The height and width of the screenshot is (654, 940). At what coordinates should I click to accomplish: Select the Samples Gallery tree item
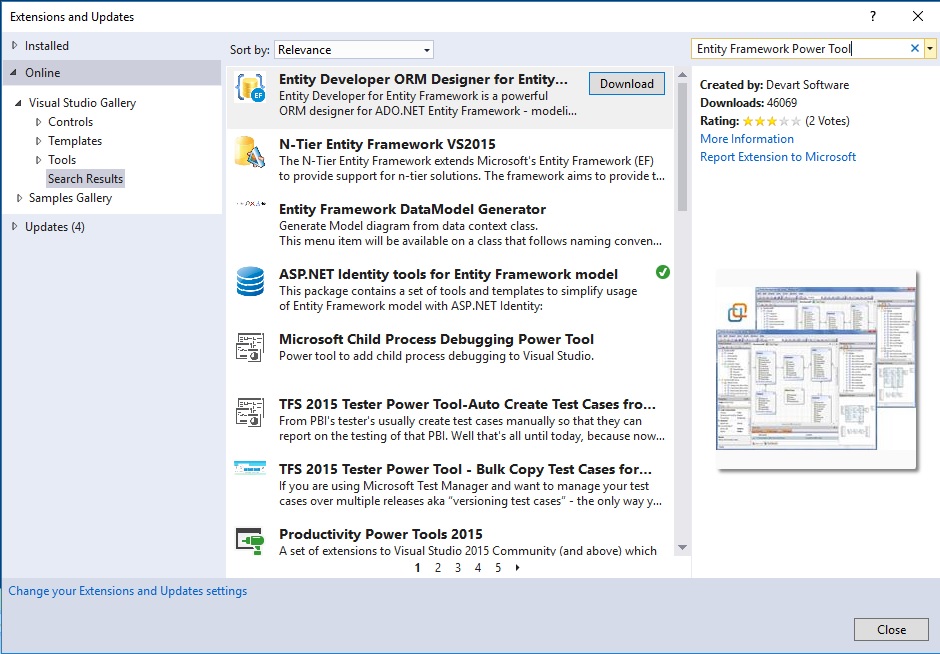pos(70,198)
